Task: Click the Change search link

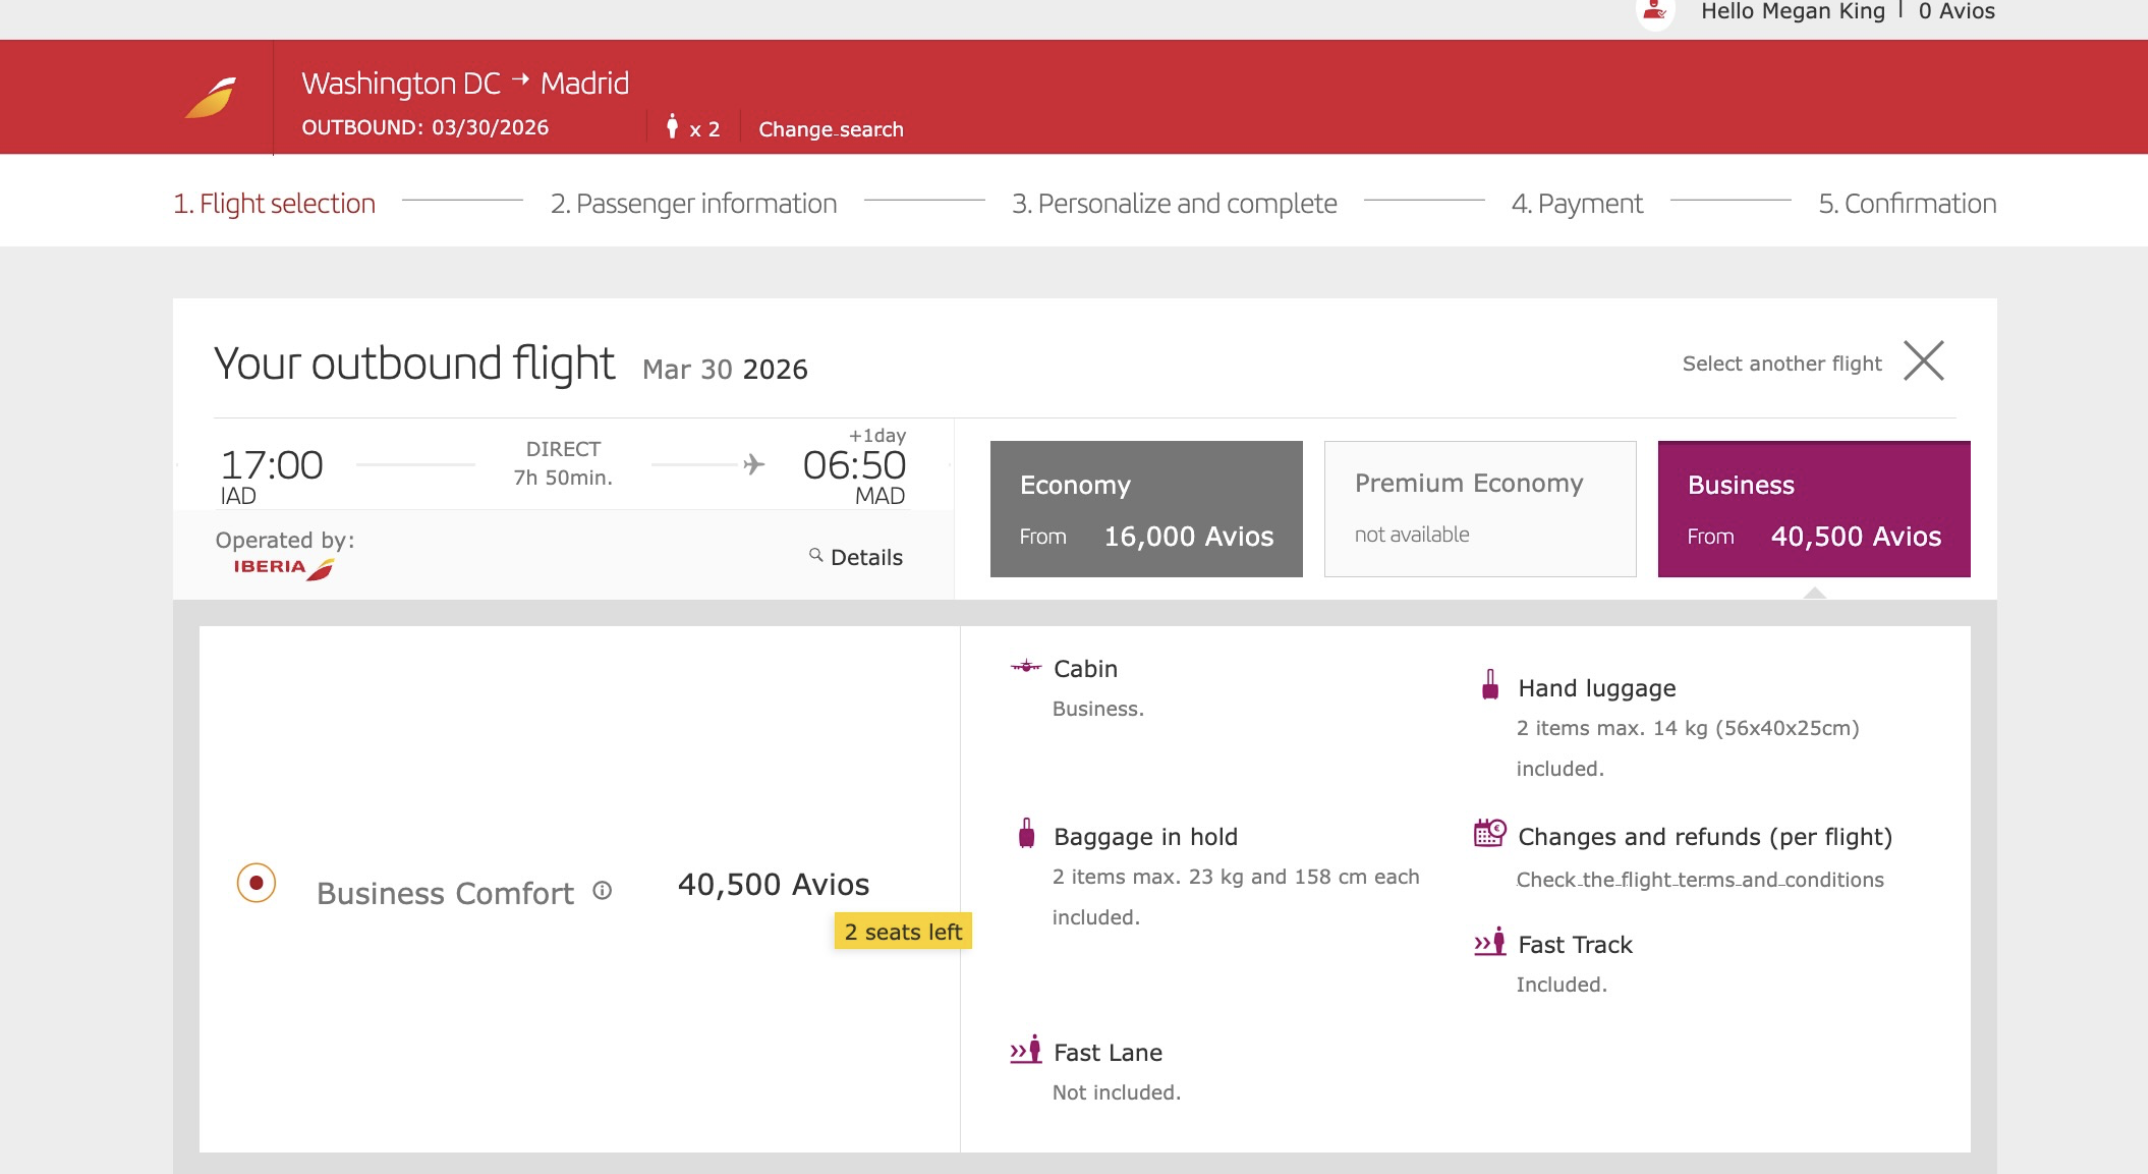Action: tap(830, 129)
